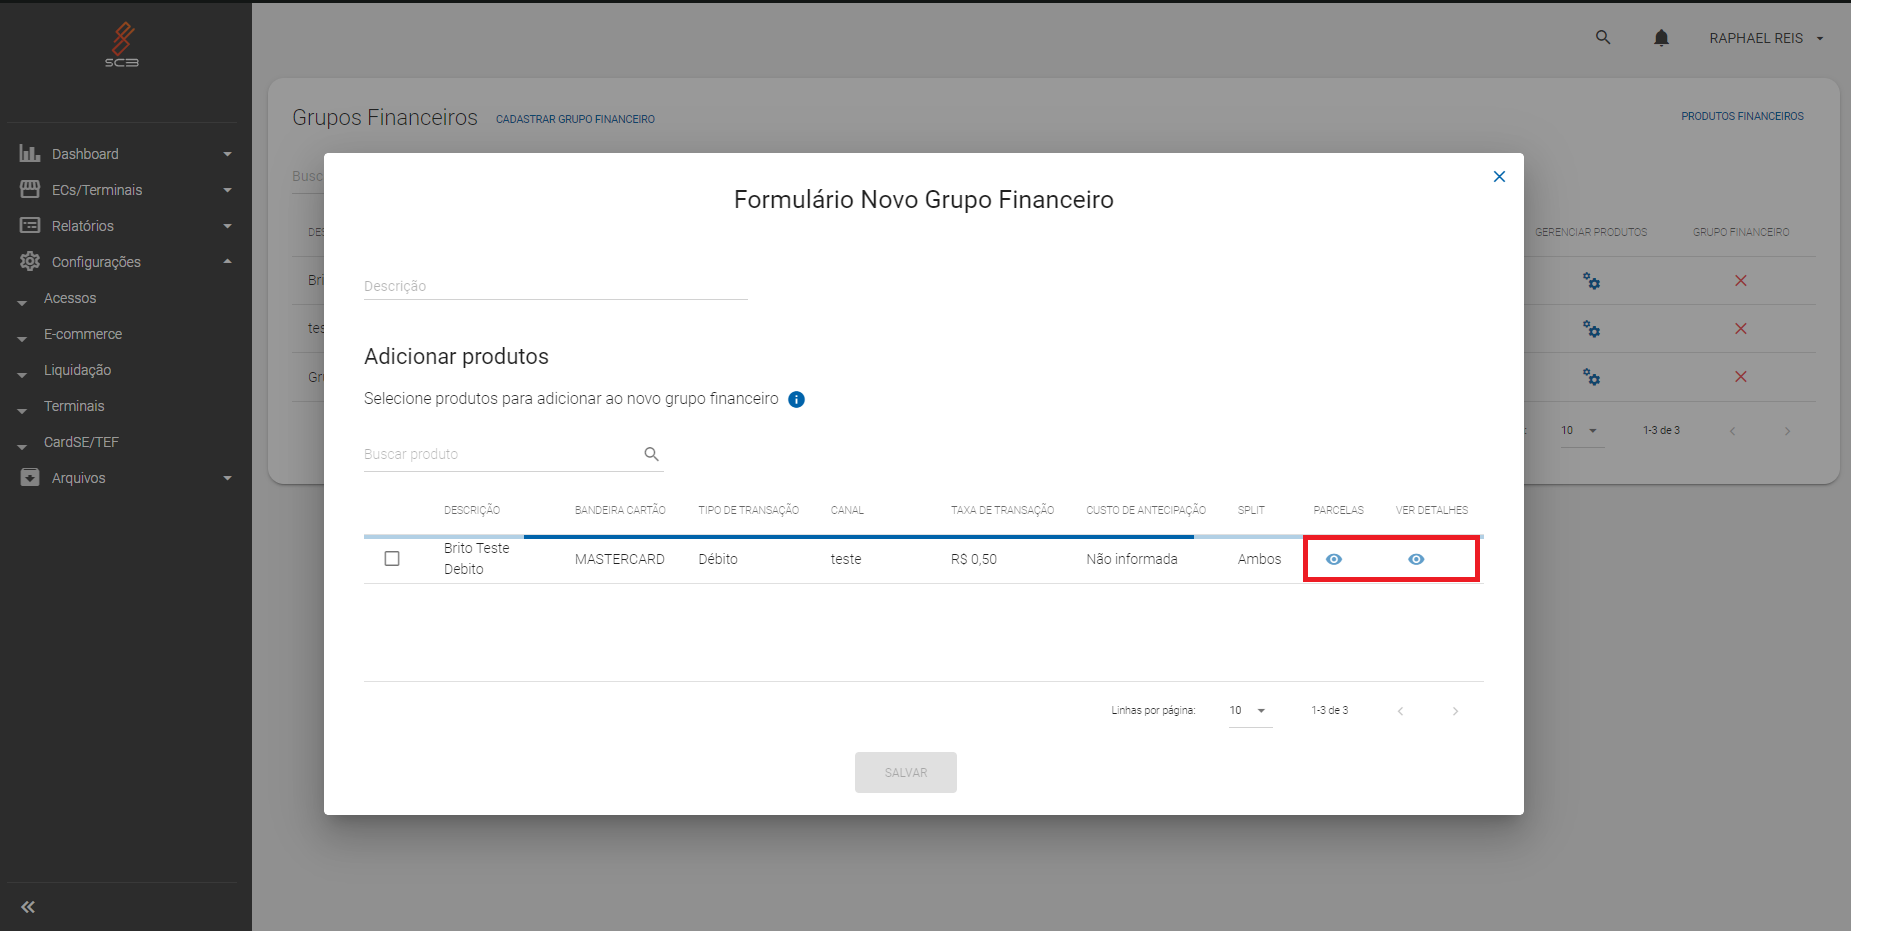
Task: Click the search magnifier icon in top bar
Action: 1603,38
